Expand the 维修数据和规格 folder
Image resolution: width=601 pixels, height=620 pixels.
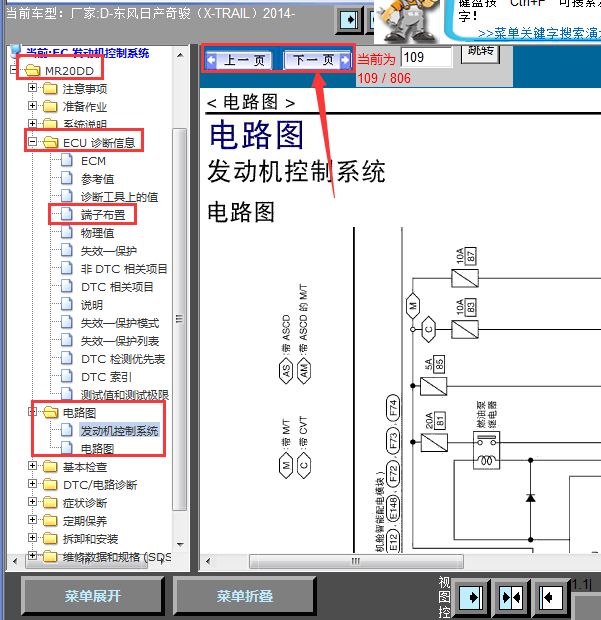(32, 556)
